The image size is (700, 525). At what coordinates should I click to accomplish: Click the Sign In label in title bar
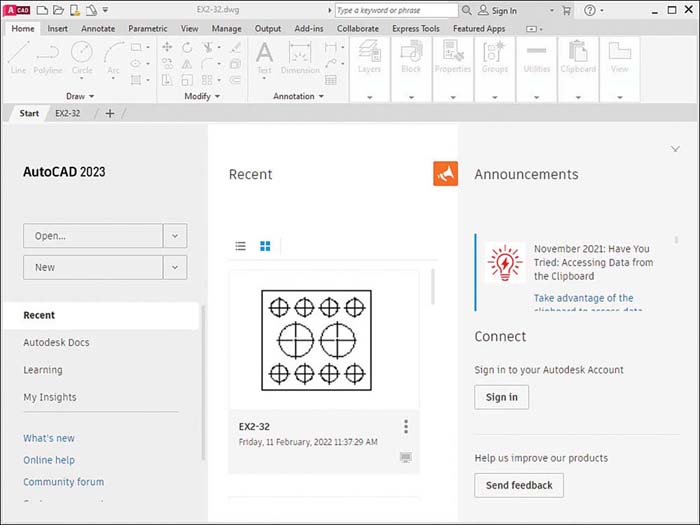[x=504, y=10]
